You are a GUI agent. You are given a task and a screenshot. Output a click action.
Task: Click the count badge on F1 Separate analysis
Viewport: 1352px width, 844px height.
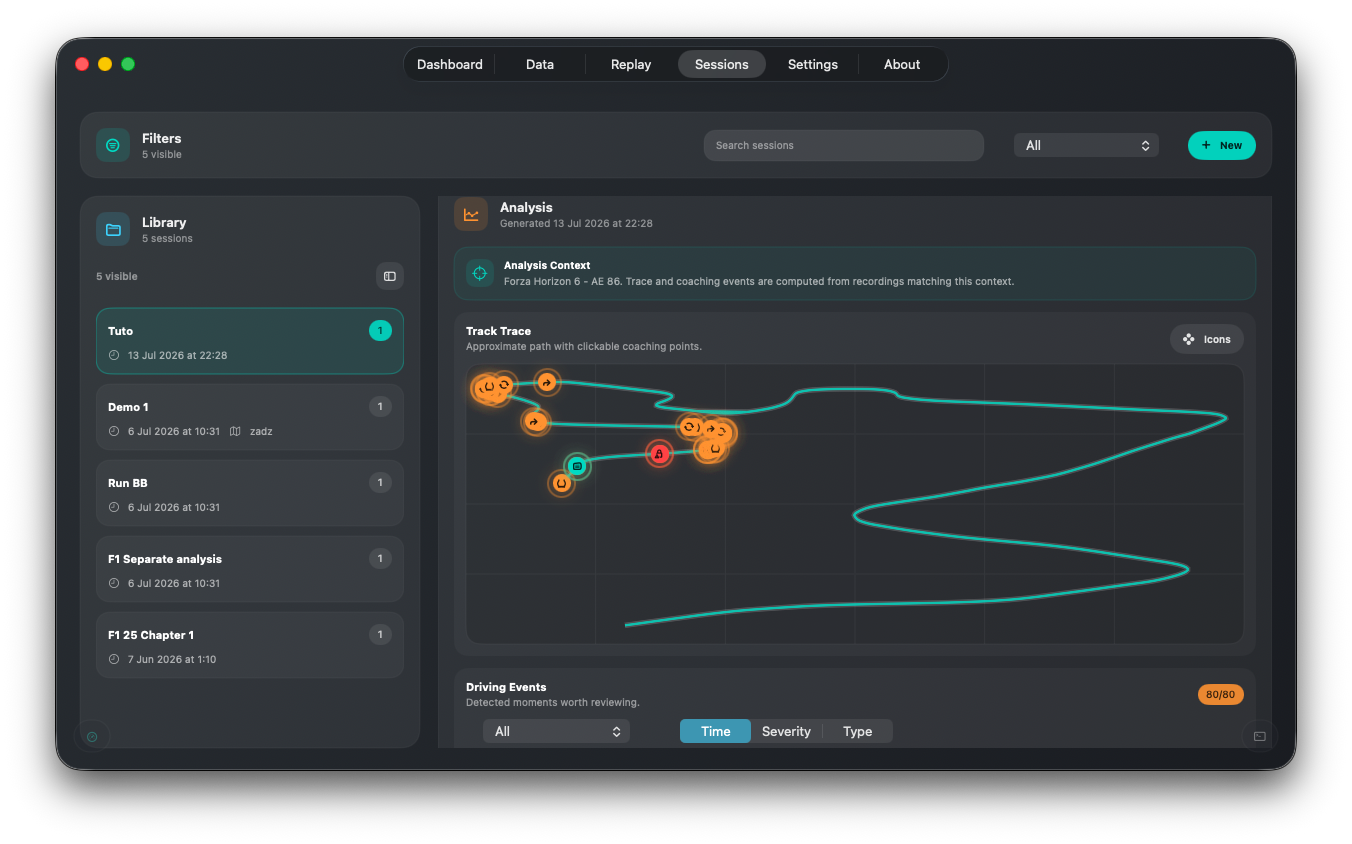(x=380, y=558)
